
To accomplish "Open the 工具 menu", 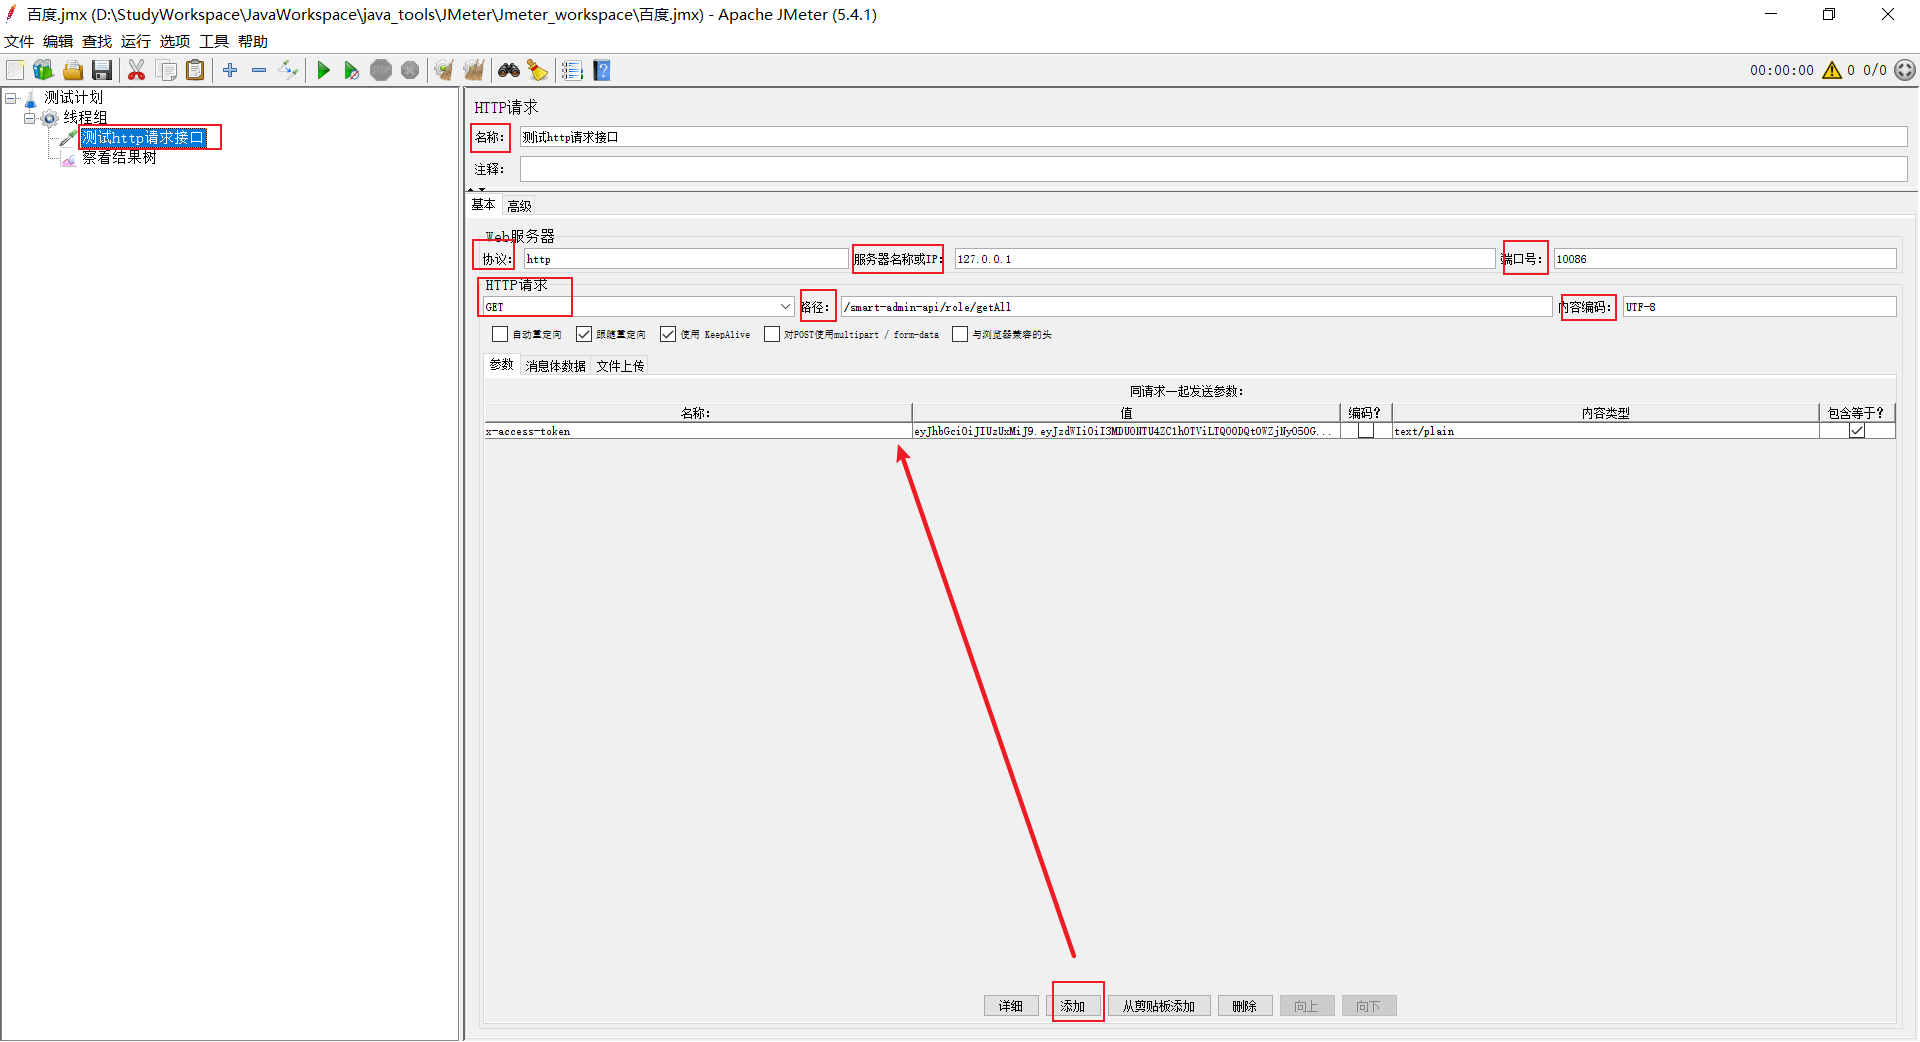I will (214, 41).
